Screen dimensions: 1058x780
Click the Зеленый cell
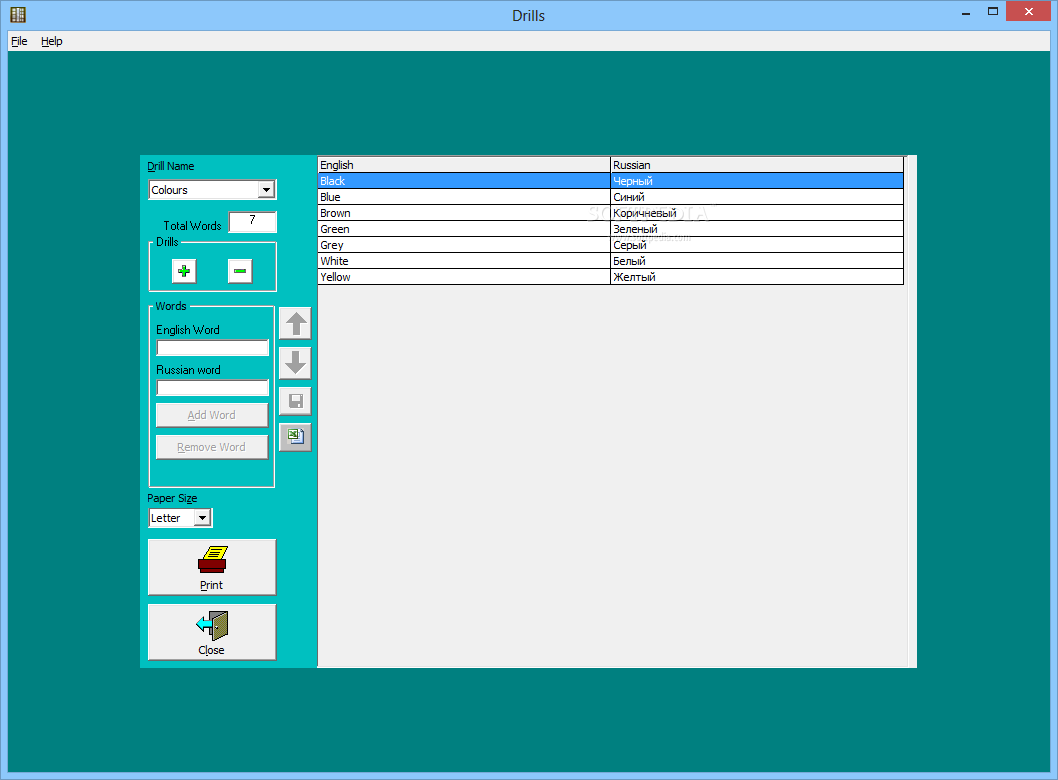pos(757,229)
